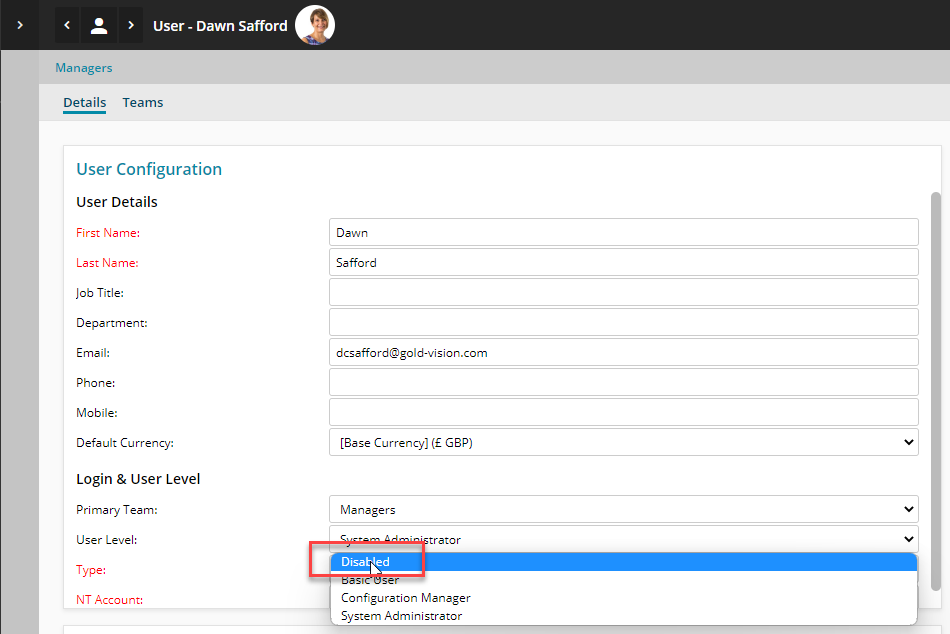Click the Email address field

[x=623, y=352]
